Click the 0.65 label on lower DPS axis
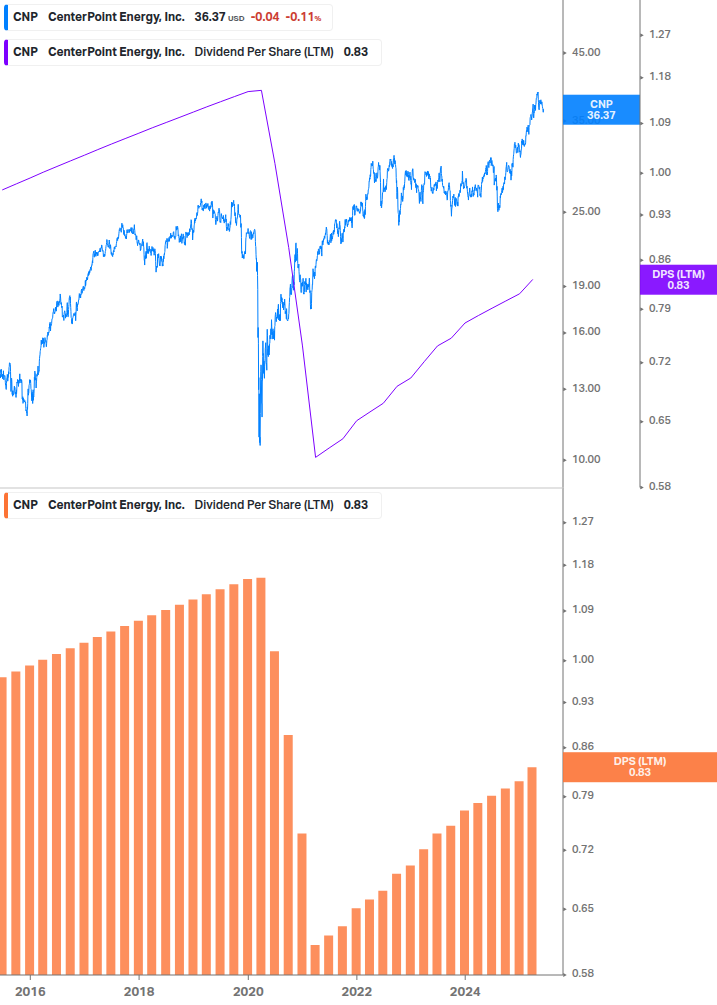 (x=582, y=908)
